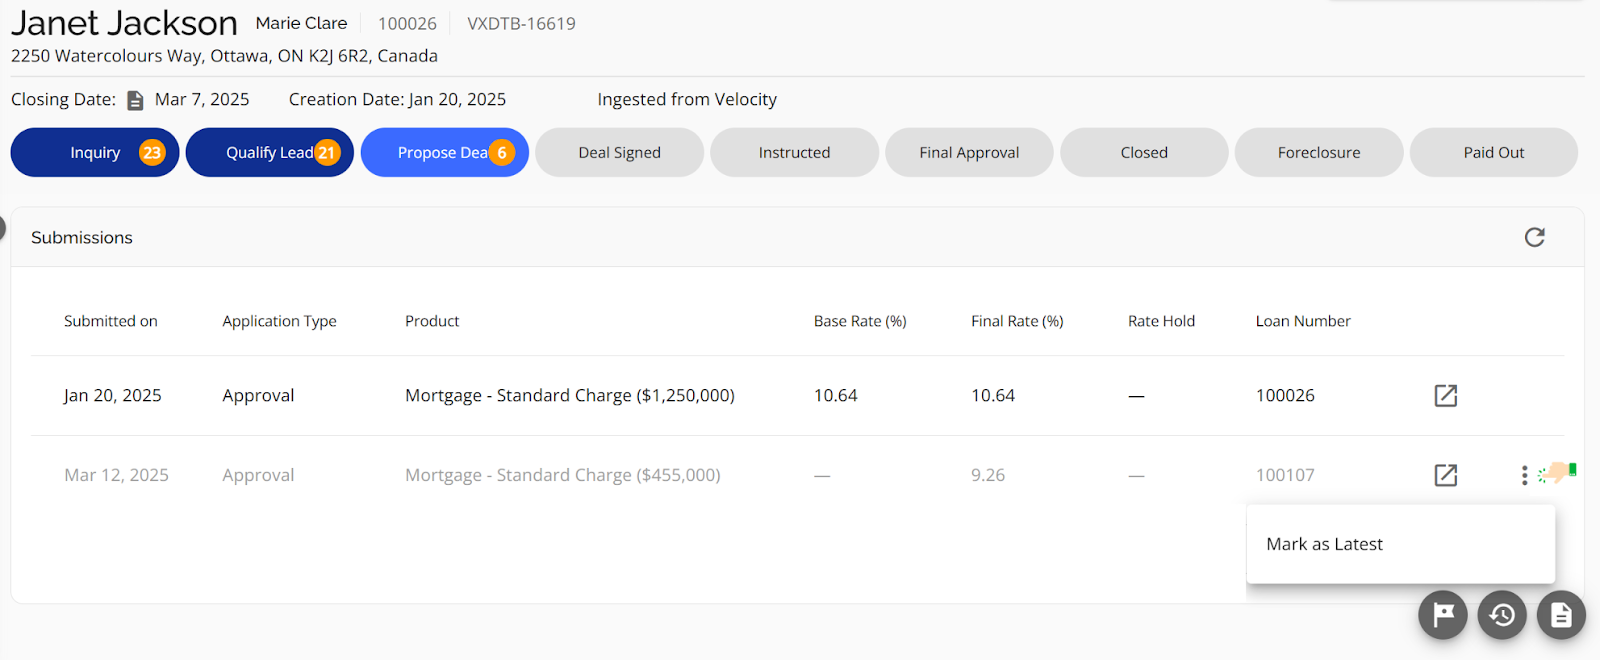Choose Mark as Latest from the menu
Viewport: 1600px width, 660px height.
coord(1324,544)
